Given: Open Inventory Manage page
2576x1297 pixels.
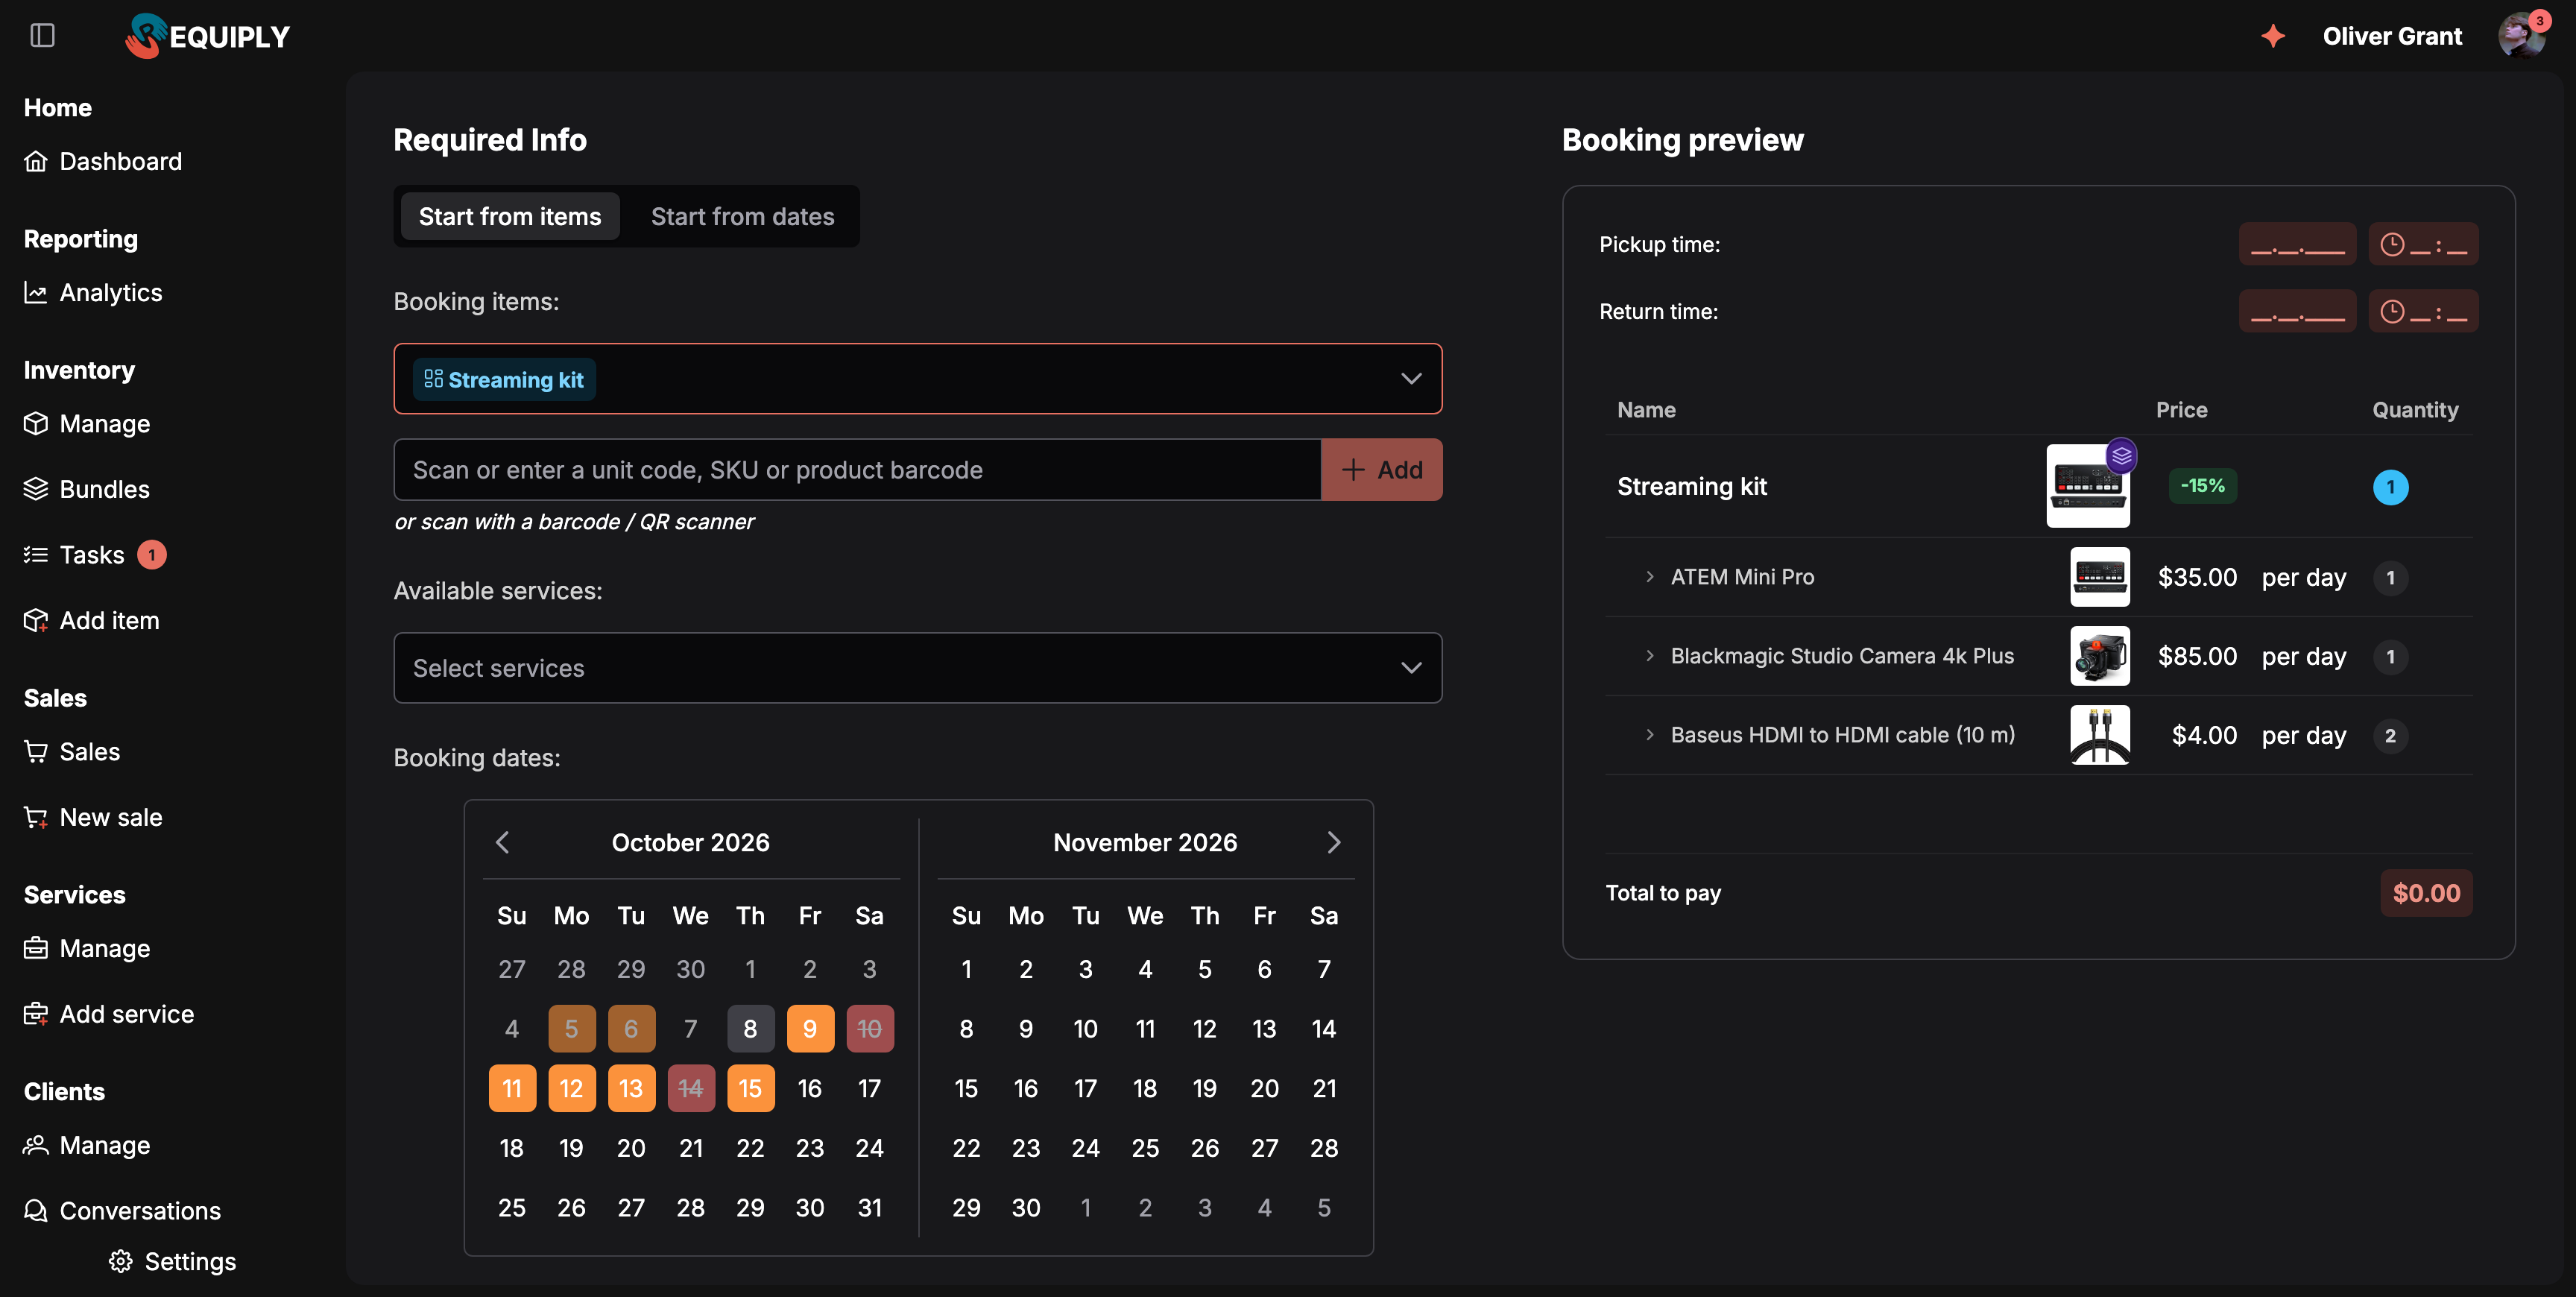Looking at the screenshot, I should tap(87, 424).
